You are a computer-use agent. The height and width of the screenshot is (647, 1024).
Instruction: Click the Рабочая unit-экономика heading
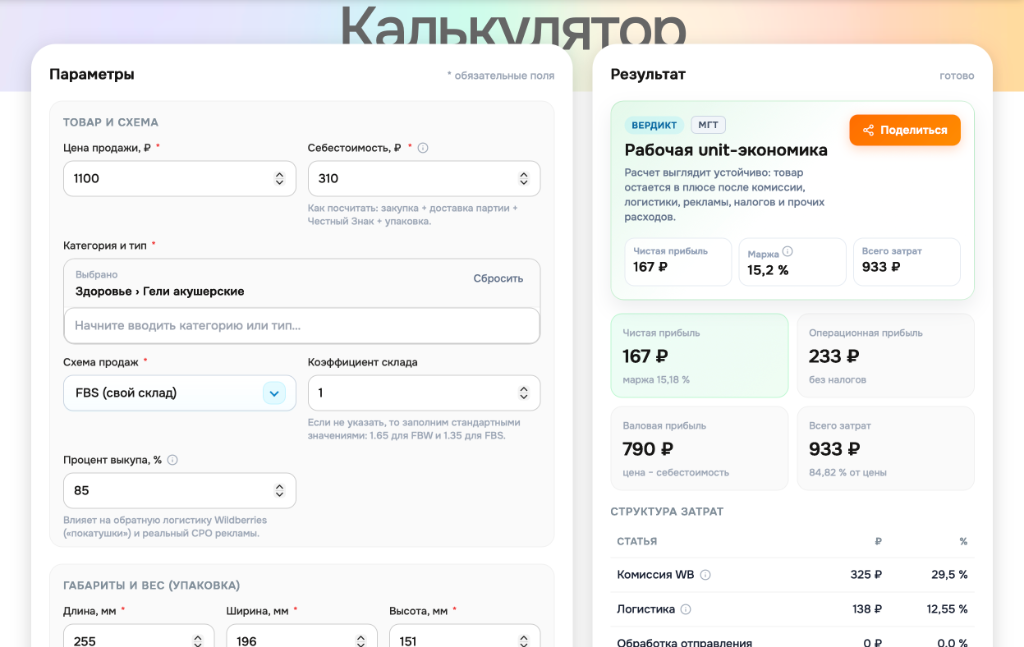click(x=726, y=150)
